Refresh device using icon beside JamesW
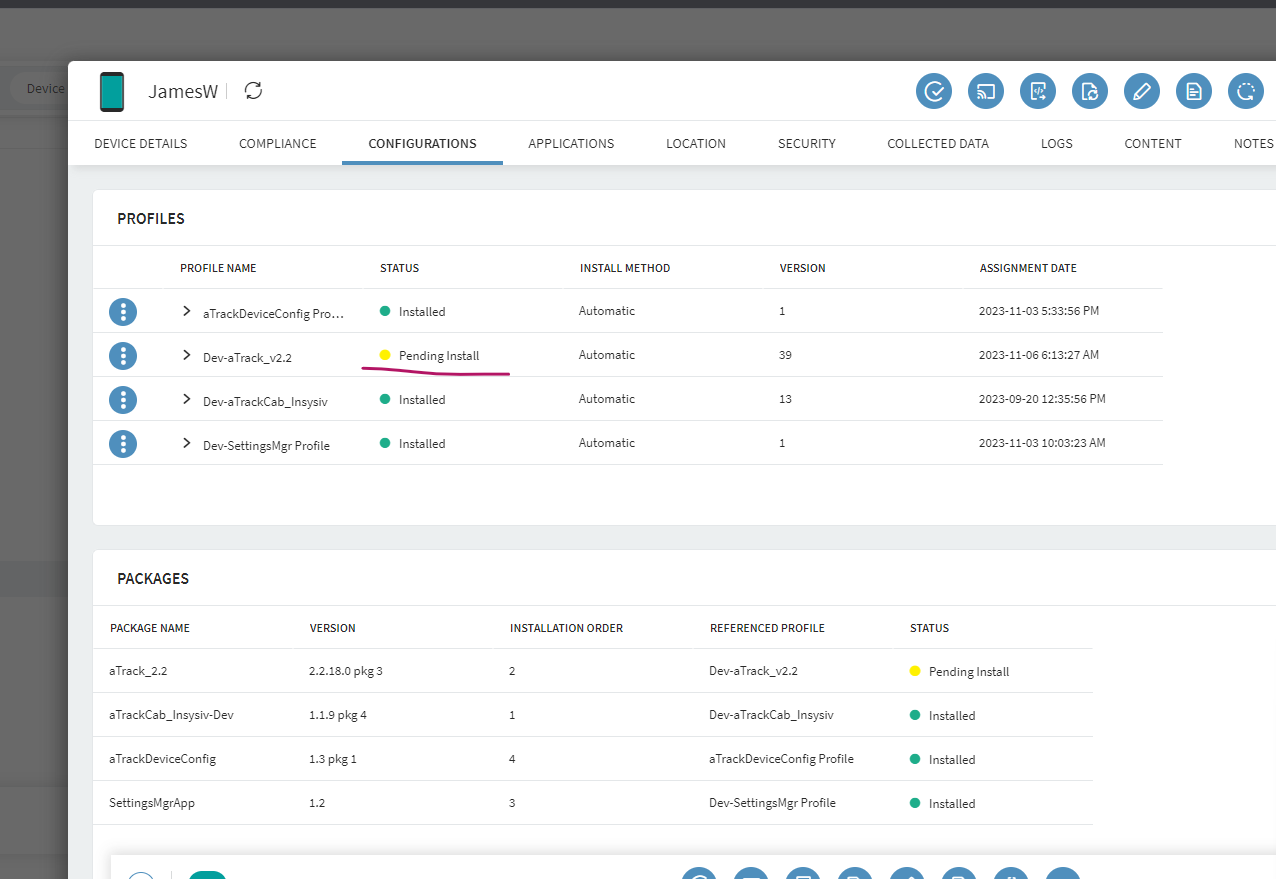This screenshot has width=1276, height=879. 254,91
